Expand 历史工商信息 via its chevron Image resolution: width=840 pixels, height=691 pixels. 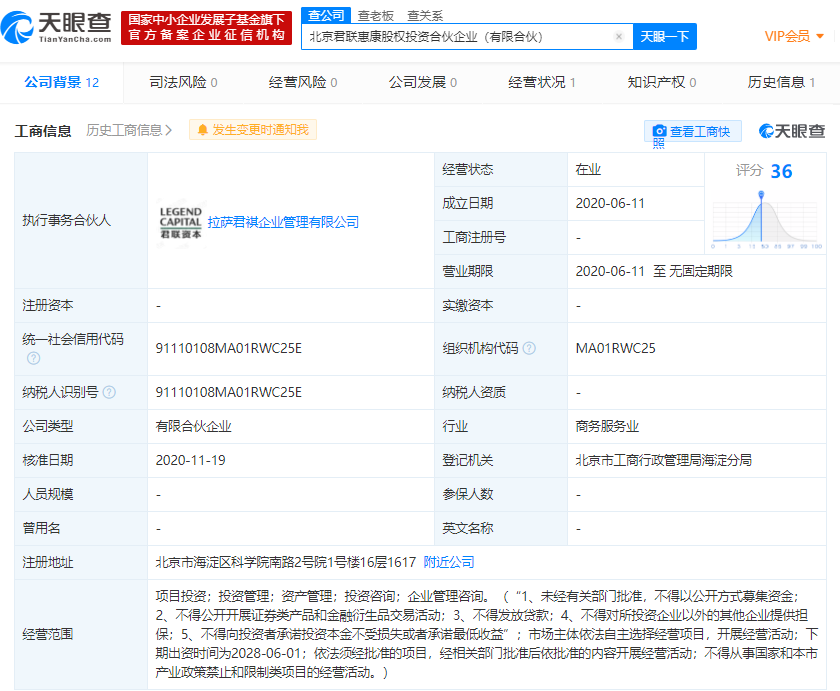coord(169,130)
